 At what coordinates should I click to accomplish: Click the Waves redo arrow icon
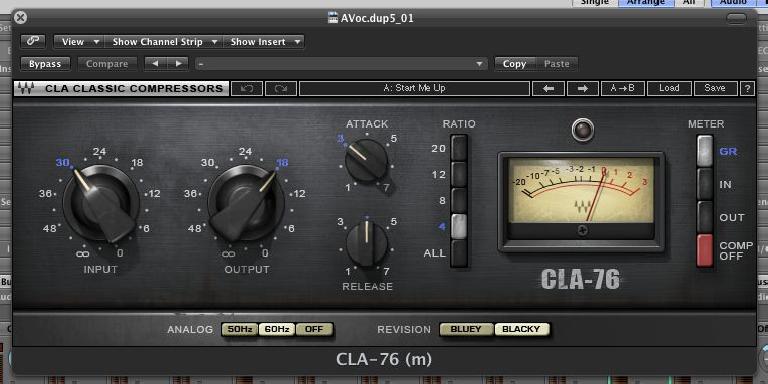tap(281, 89)
